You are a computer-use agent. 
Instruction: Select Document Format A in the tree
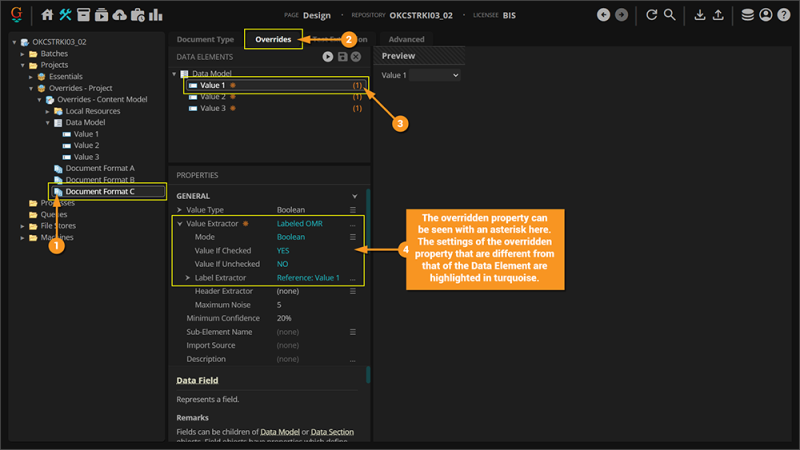pyautogui.click(x=99, y=168)
